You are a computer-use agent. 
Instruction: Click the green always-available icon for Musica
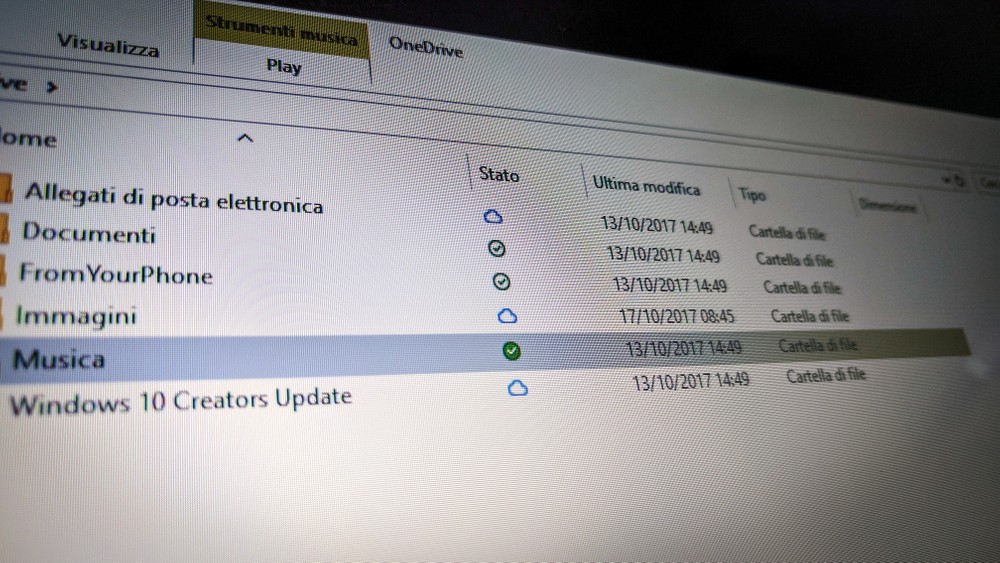pos(512,351)
